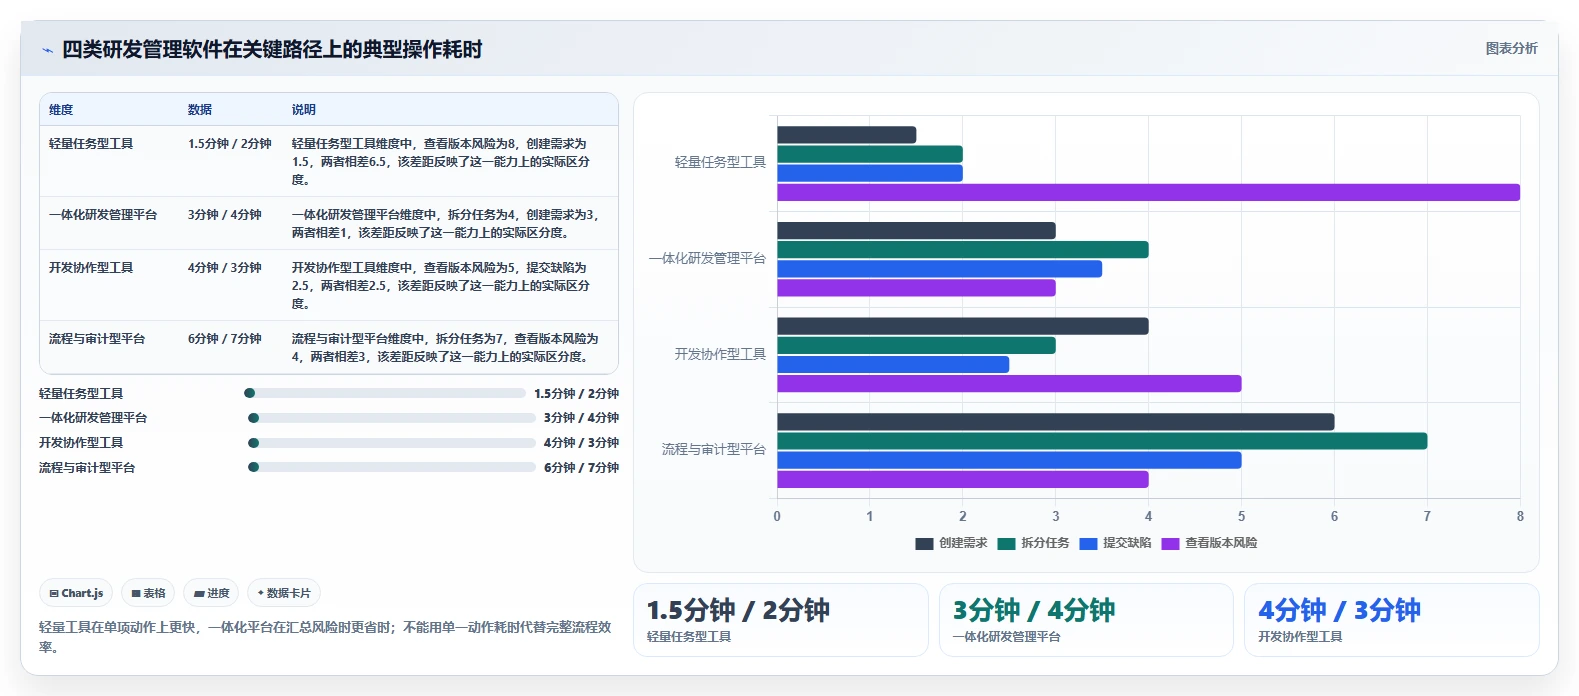Click the 说明 column header

pyautogui.click(x=304, y=110)
